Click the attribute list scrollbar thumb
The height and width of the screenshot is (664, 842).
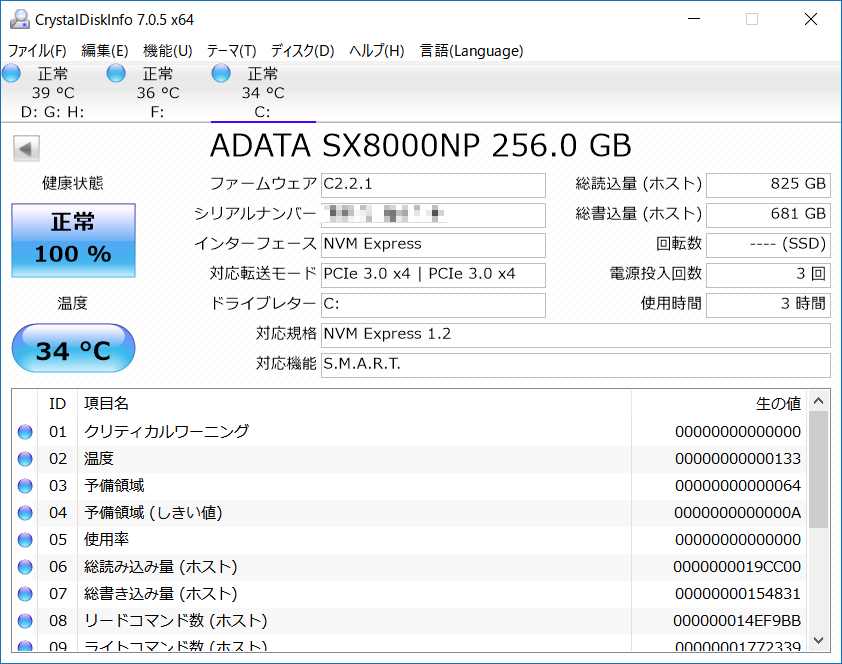818,470
